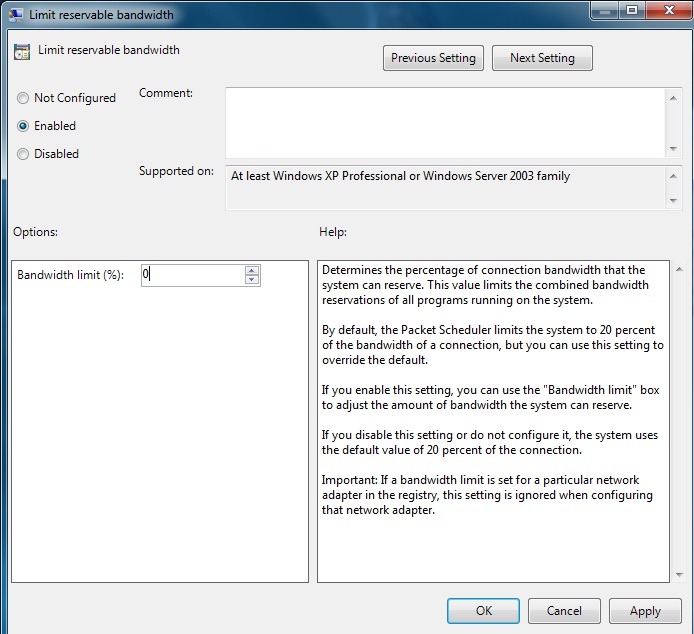Screen dimensions: 694x634
Task: Click the title bar policy icon
Action: (x=17, y=15)
